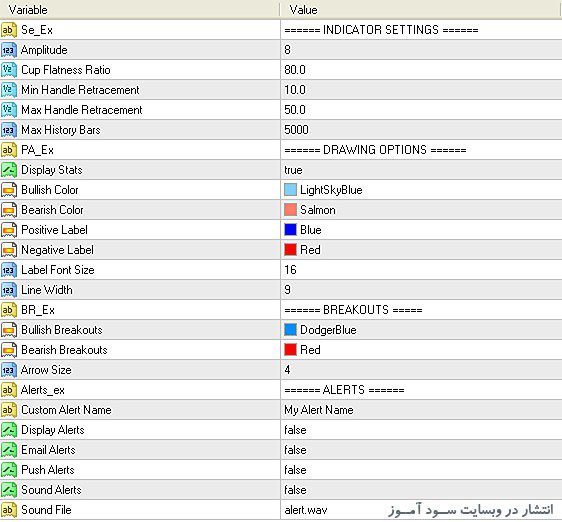Edit the Max History Bars value 5000
562x522 pixels.
tap(421, 130)
